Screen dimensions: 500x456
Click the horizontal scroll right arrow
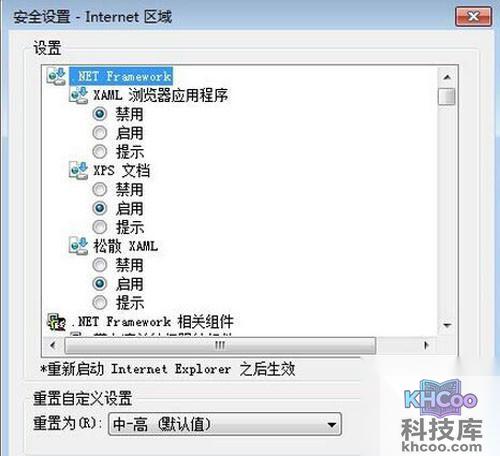tap(426, 345)
